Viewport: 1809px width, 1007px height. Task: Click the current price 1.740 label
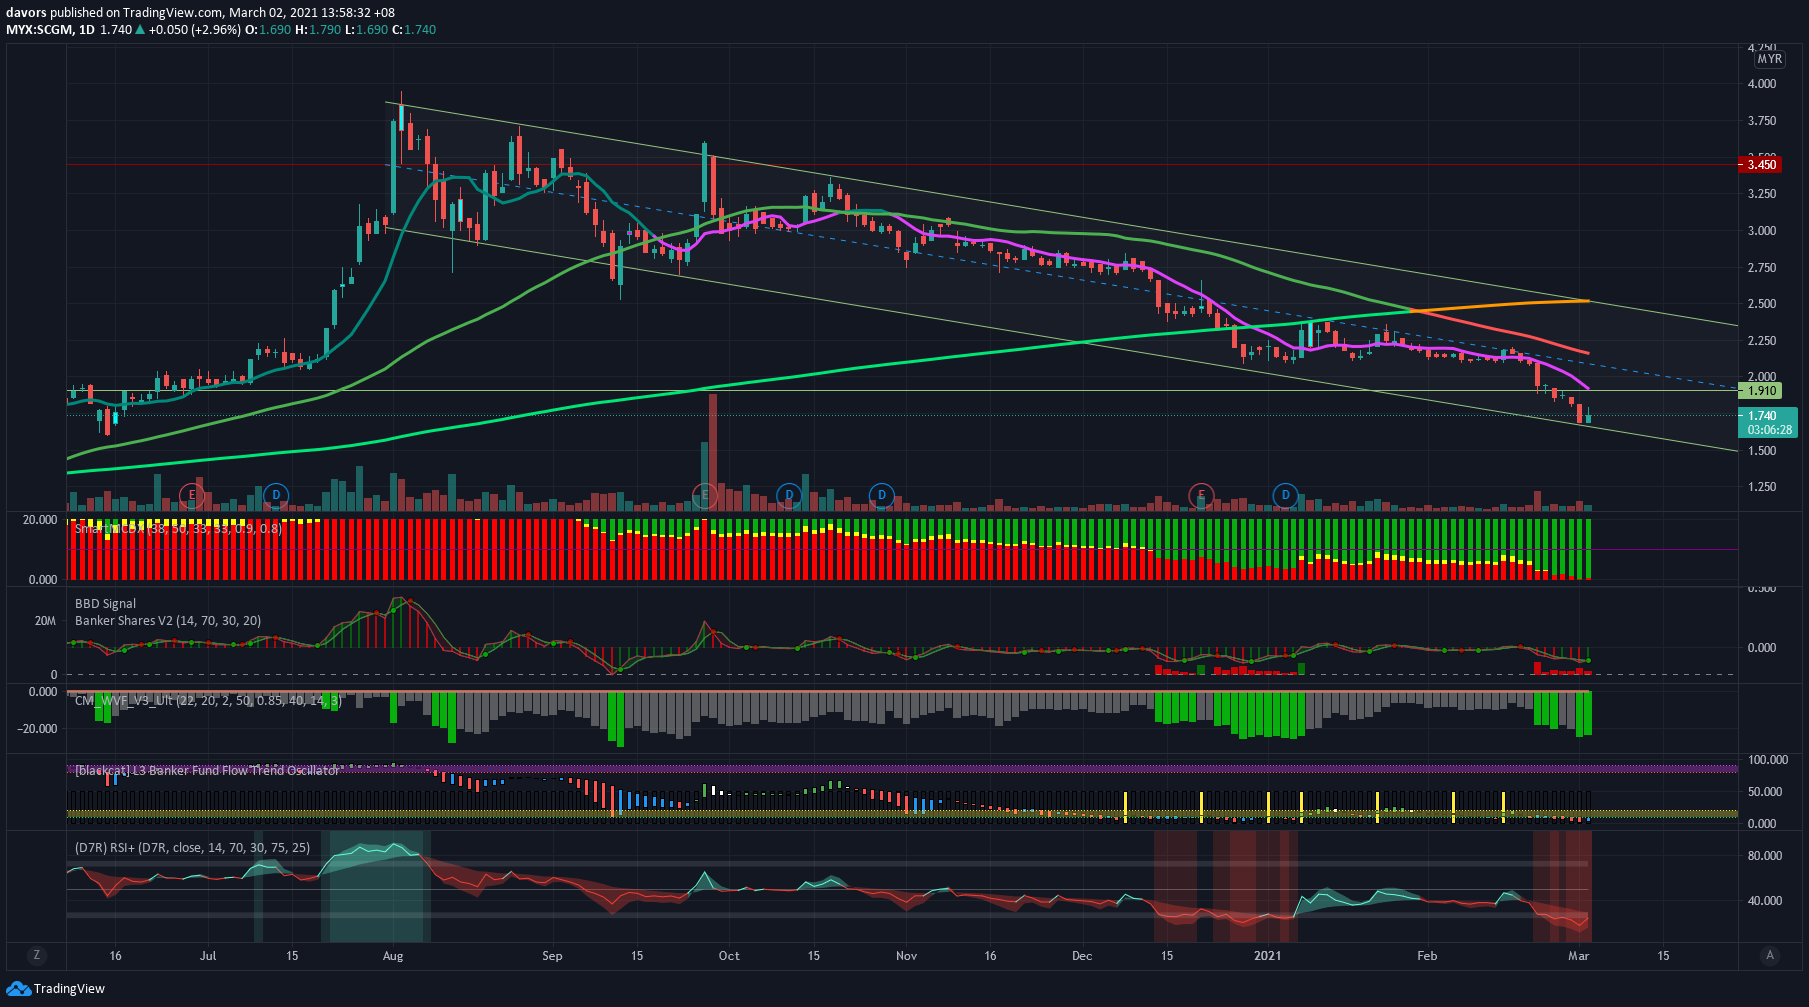(x=1768, y=422)
